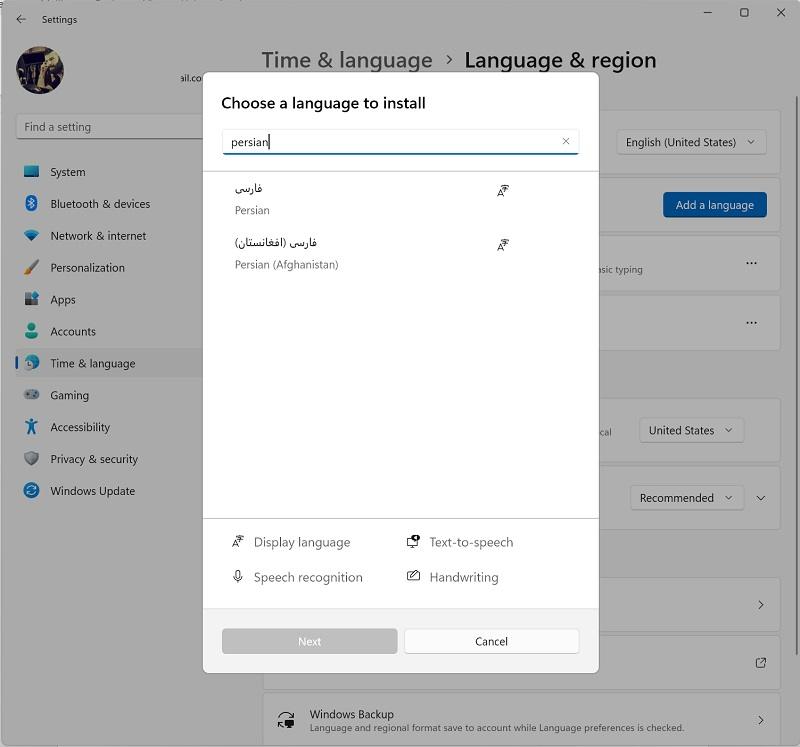Click the Network & internet wifi icon
The width and height of the screenshot is (800, 747).
click(x=32, y=236)
